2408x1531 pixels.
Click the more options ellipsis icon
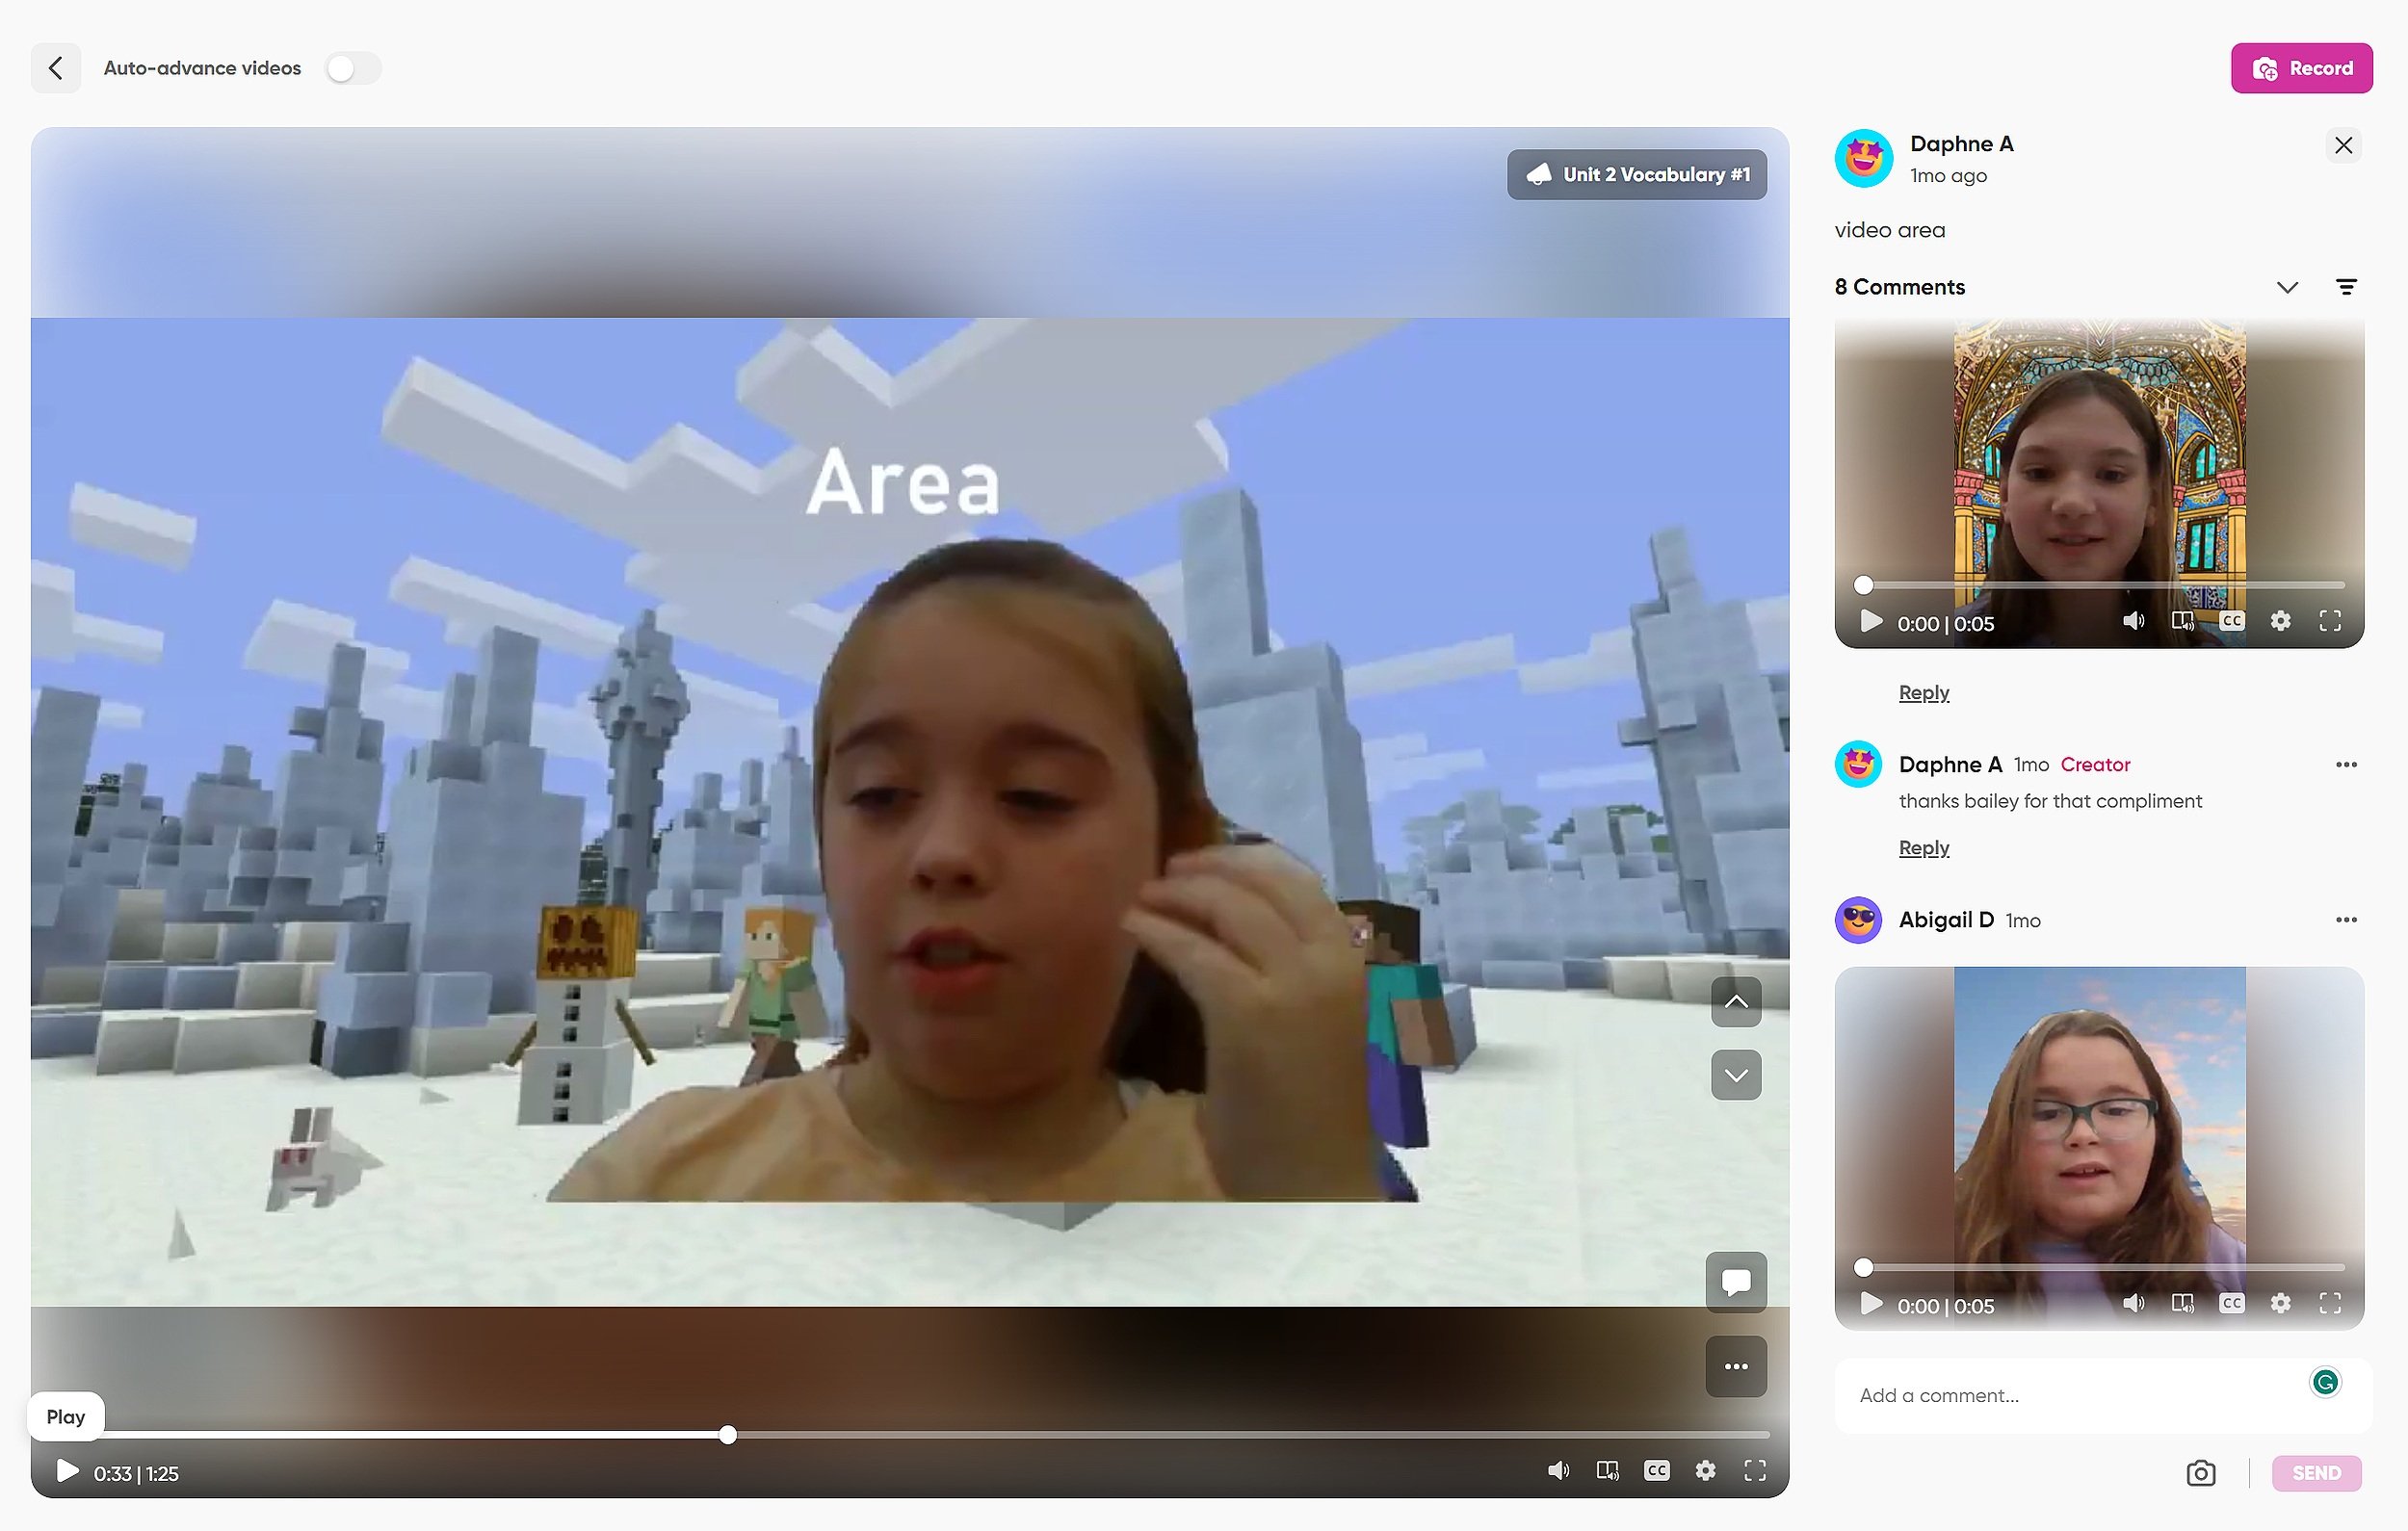pos(1736,1366)
